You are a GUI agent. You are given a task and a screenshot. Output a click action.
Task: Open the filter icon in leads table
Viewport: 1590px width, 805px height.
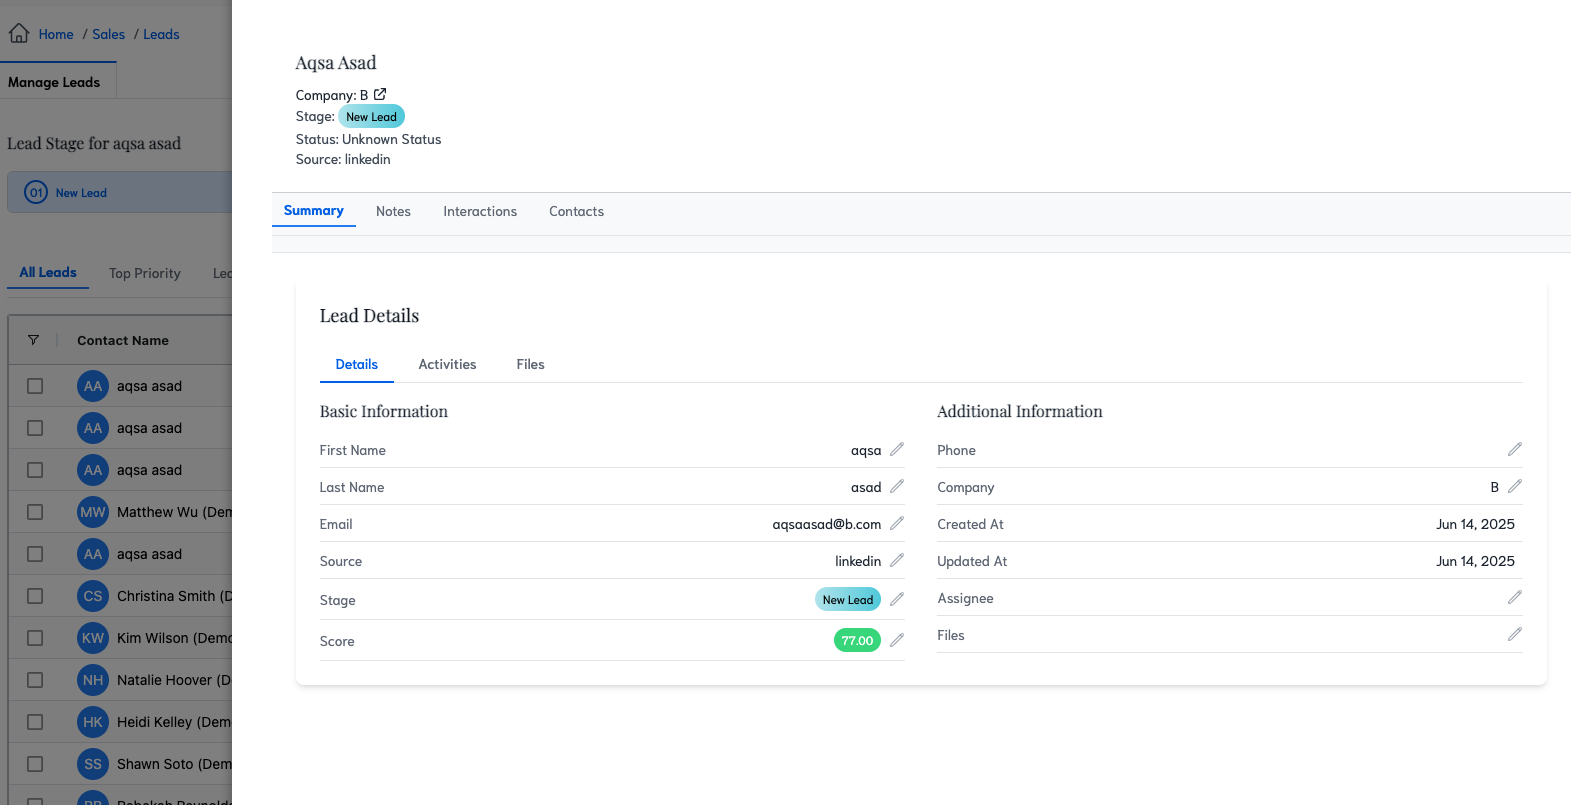(33, 340)
